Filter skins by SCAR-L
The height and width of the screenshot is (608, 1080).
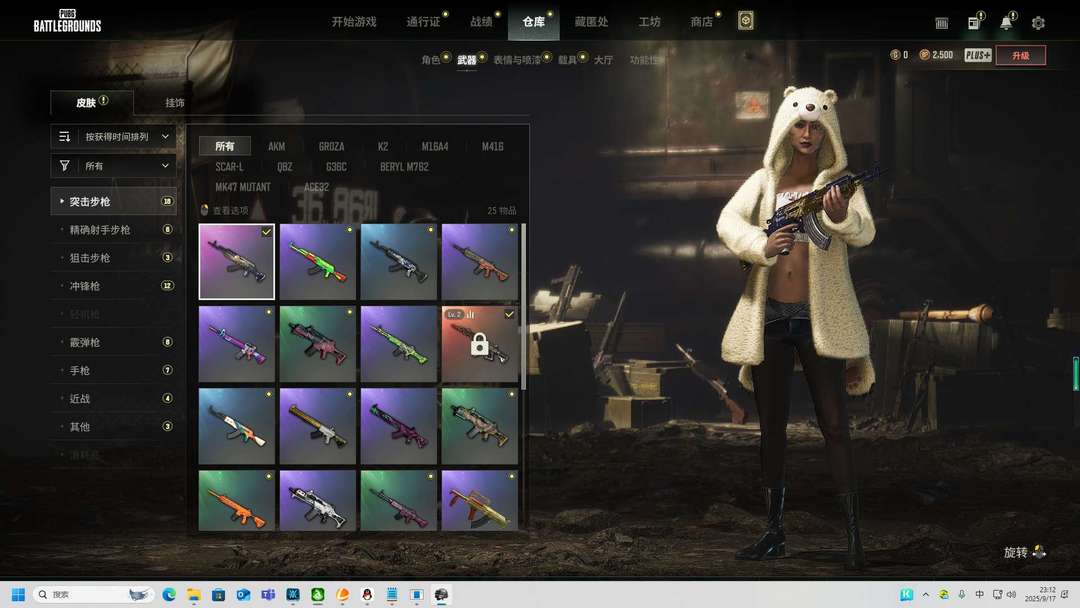[x=229, y=167]
